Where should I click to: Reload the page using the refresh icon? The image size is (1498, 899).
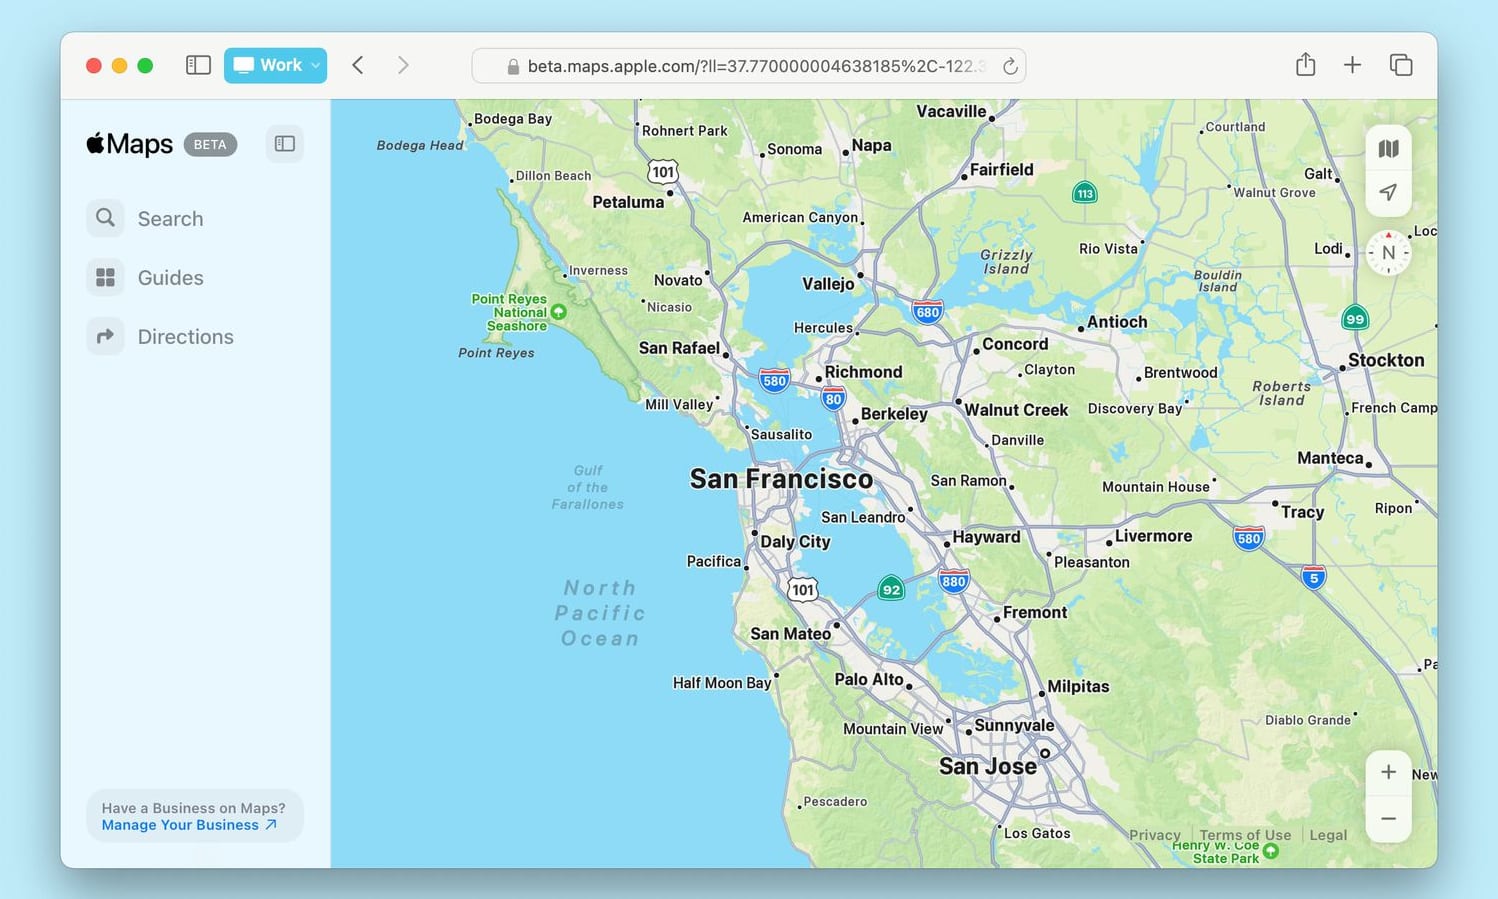[1010, 66]
